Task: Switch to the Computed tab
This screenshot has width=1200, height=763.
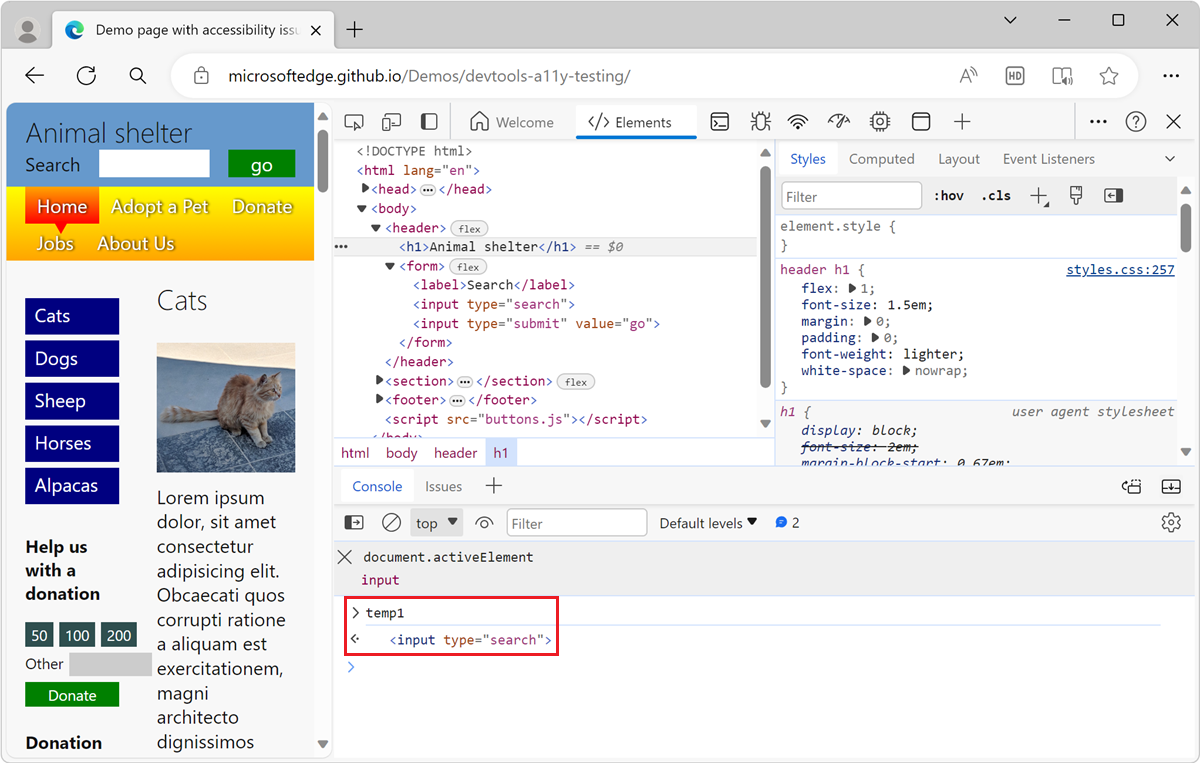Action: 882,158
